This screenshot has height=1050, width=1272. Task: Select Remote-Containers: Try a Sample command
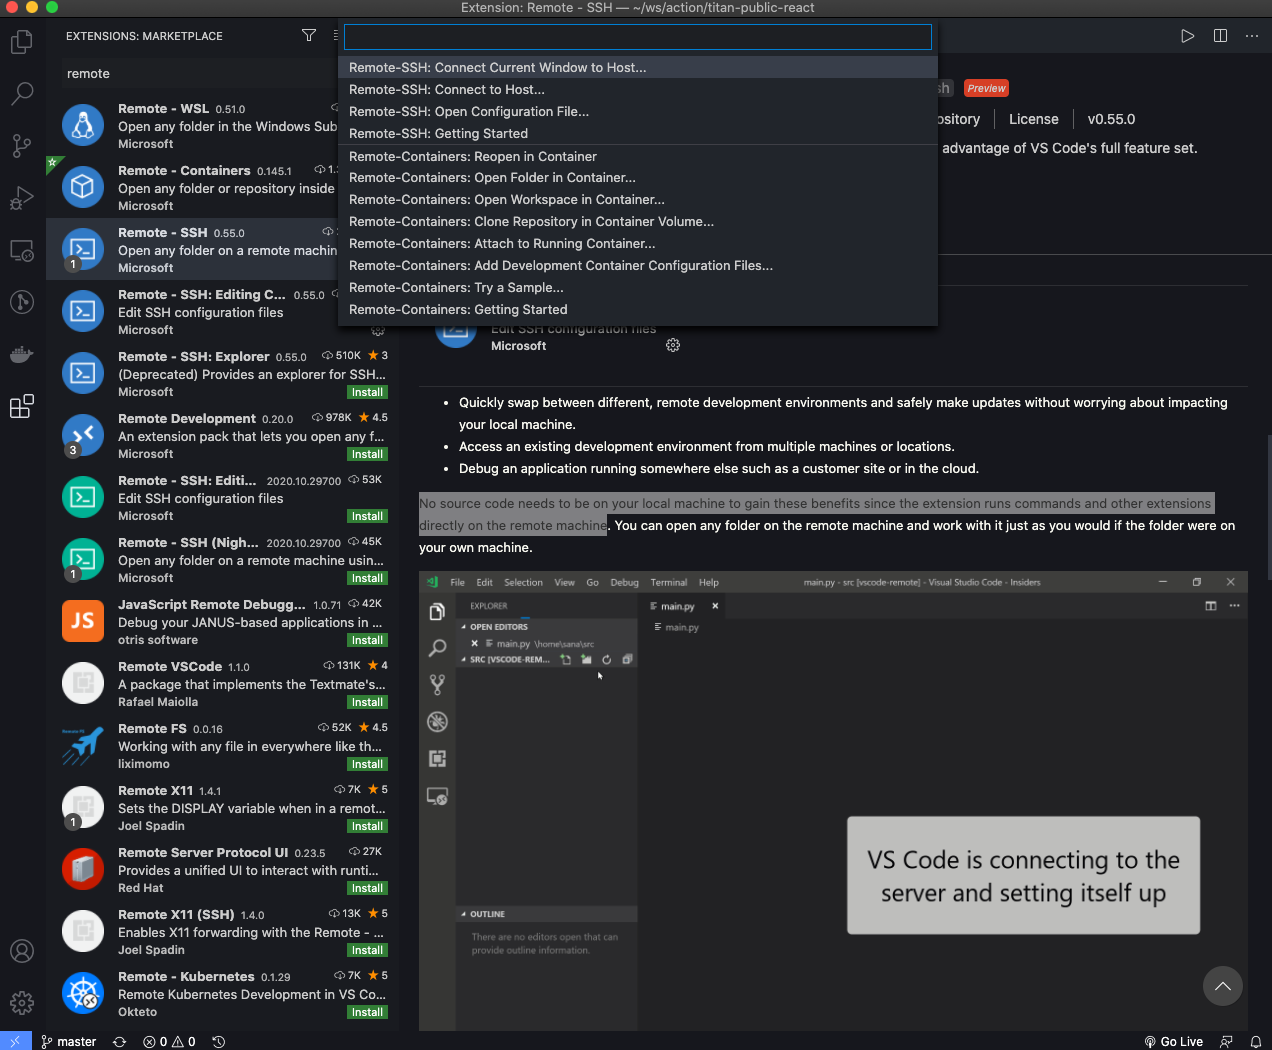tap(638, 288)
